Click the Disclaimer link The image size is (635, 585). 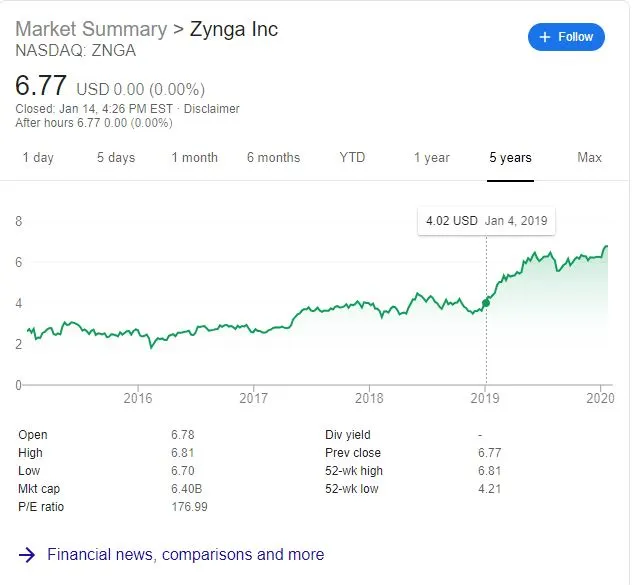click(212, 109)
